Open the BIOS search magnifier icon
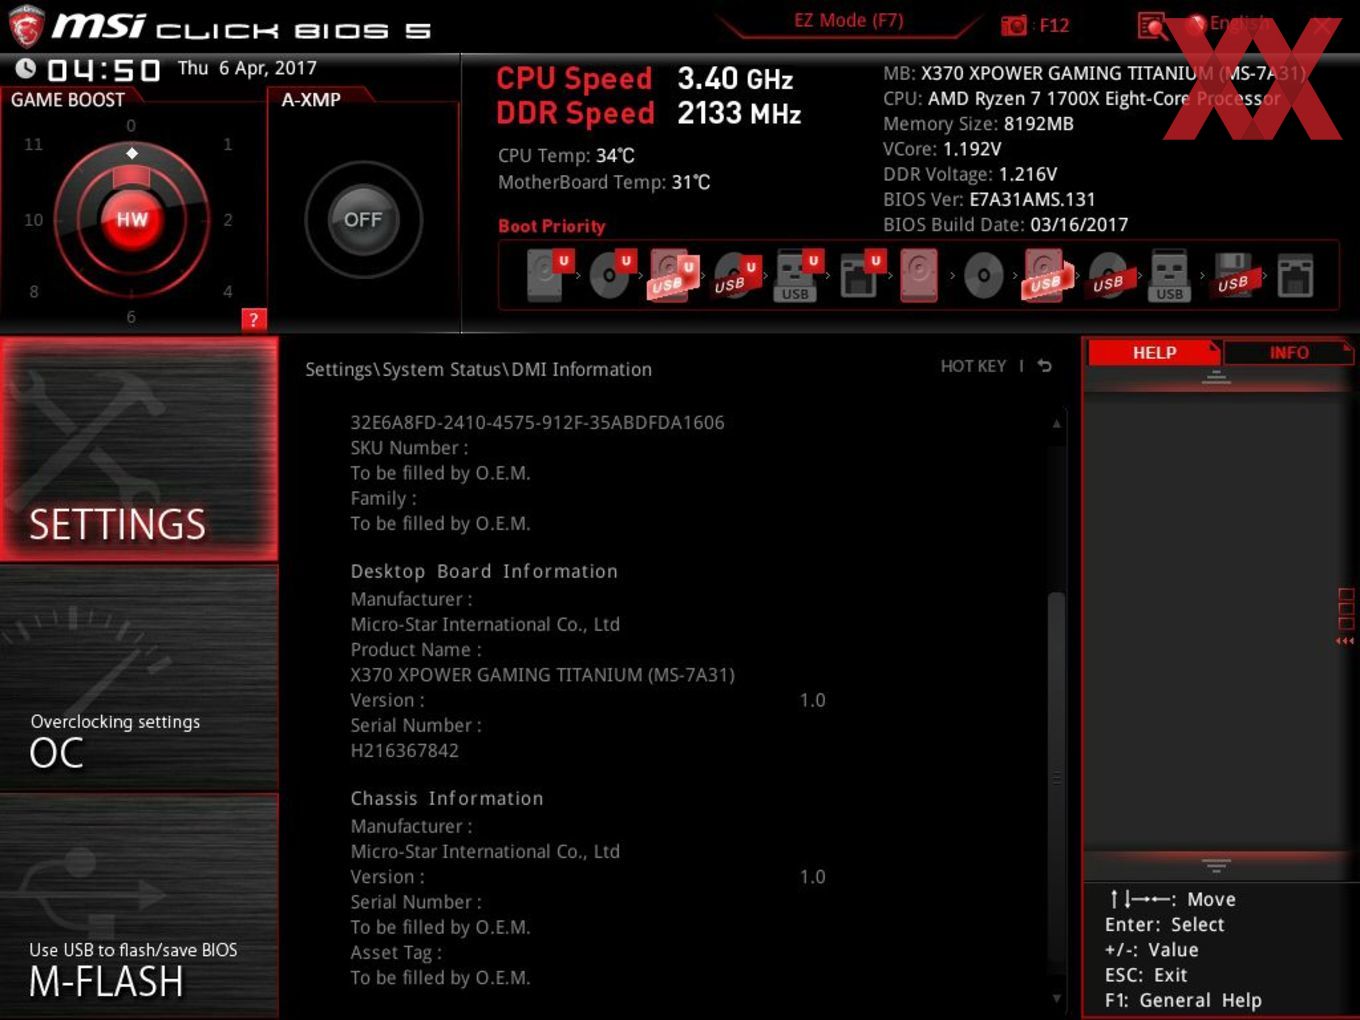1360x1020 pixels. click(x=1153, y=26)
